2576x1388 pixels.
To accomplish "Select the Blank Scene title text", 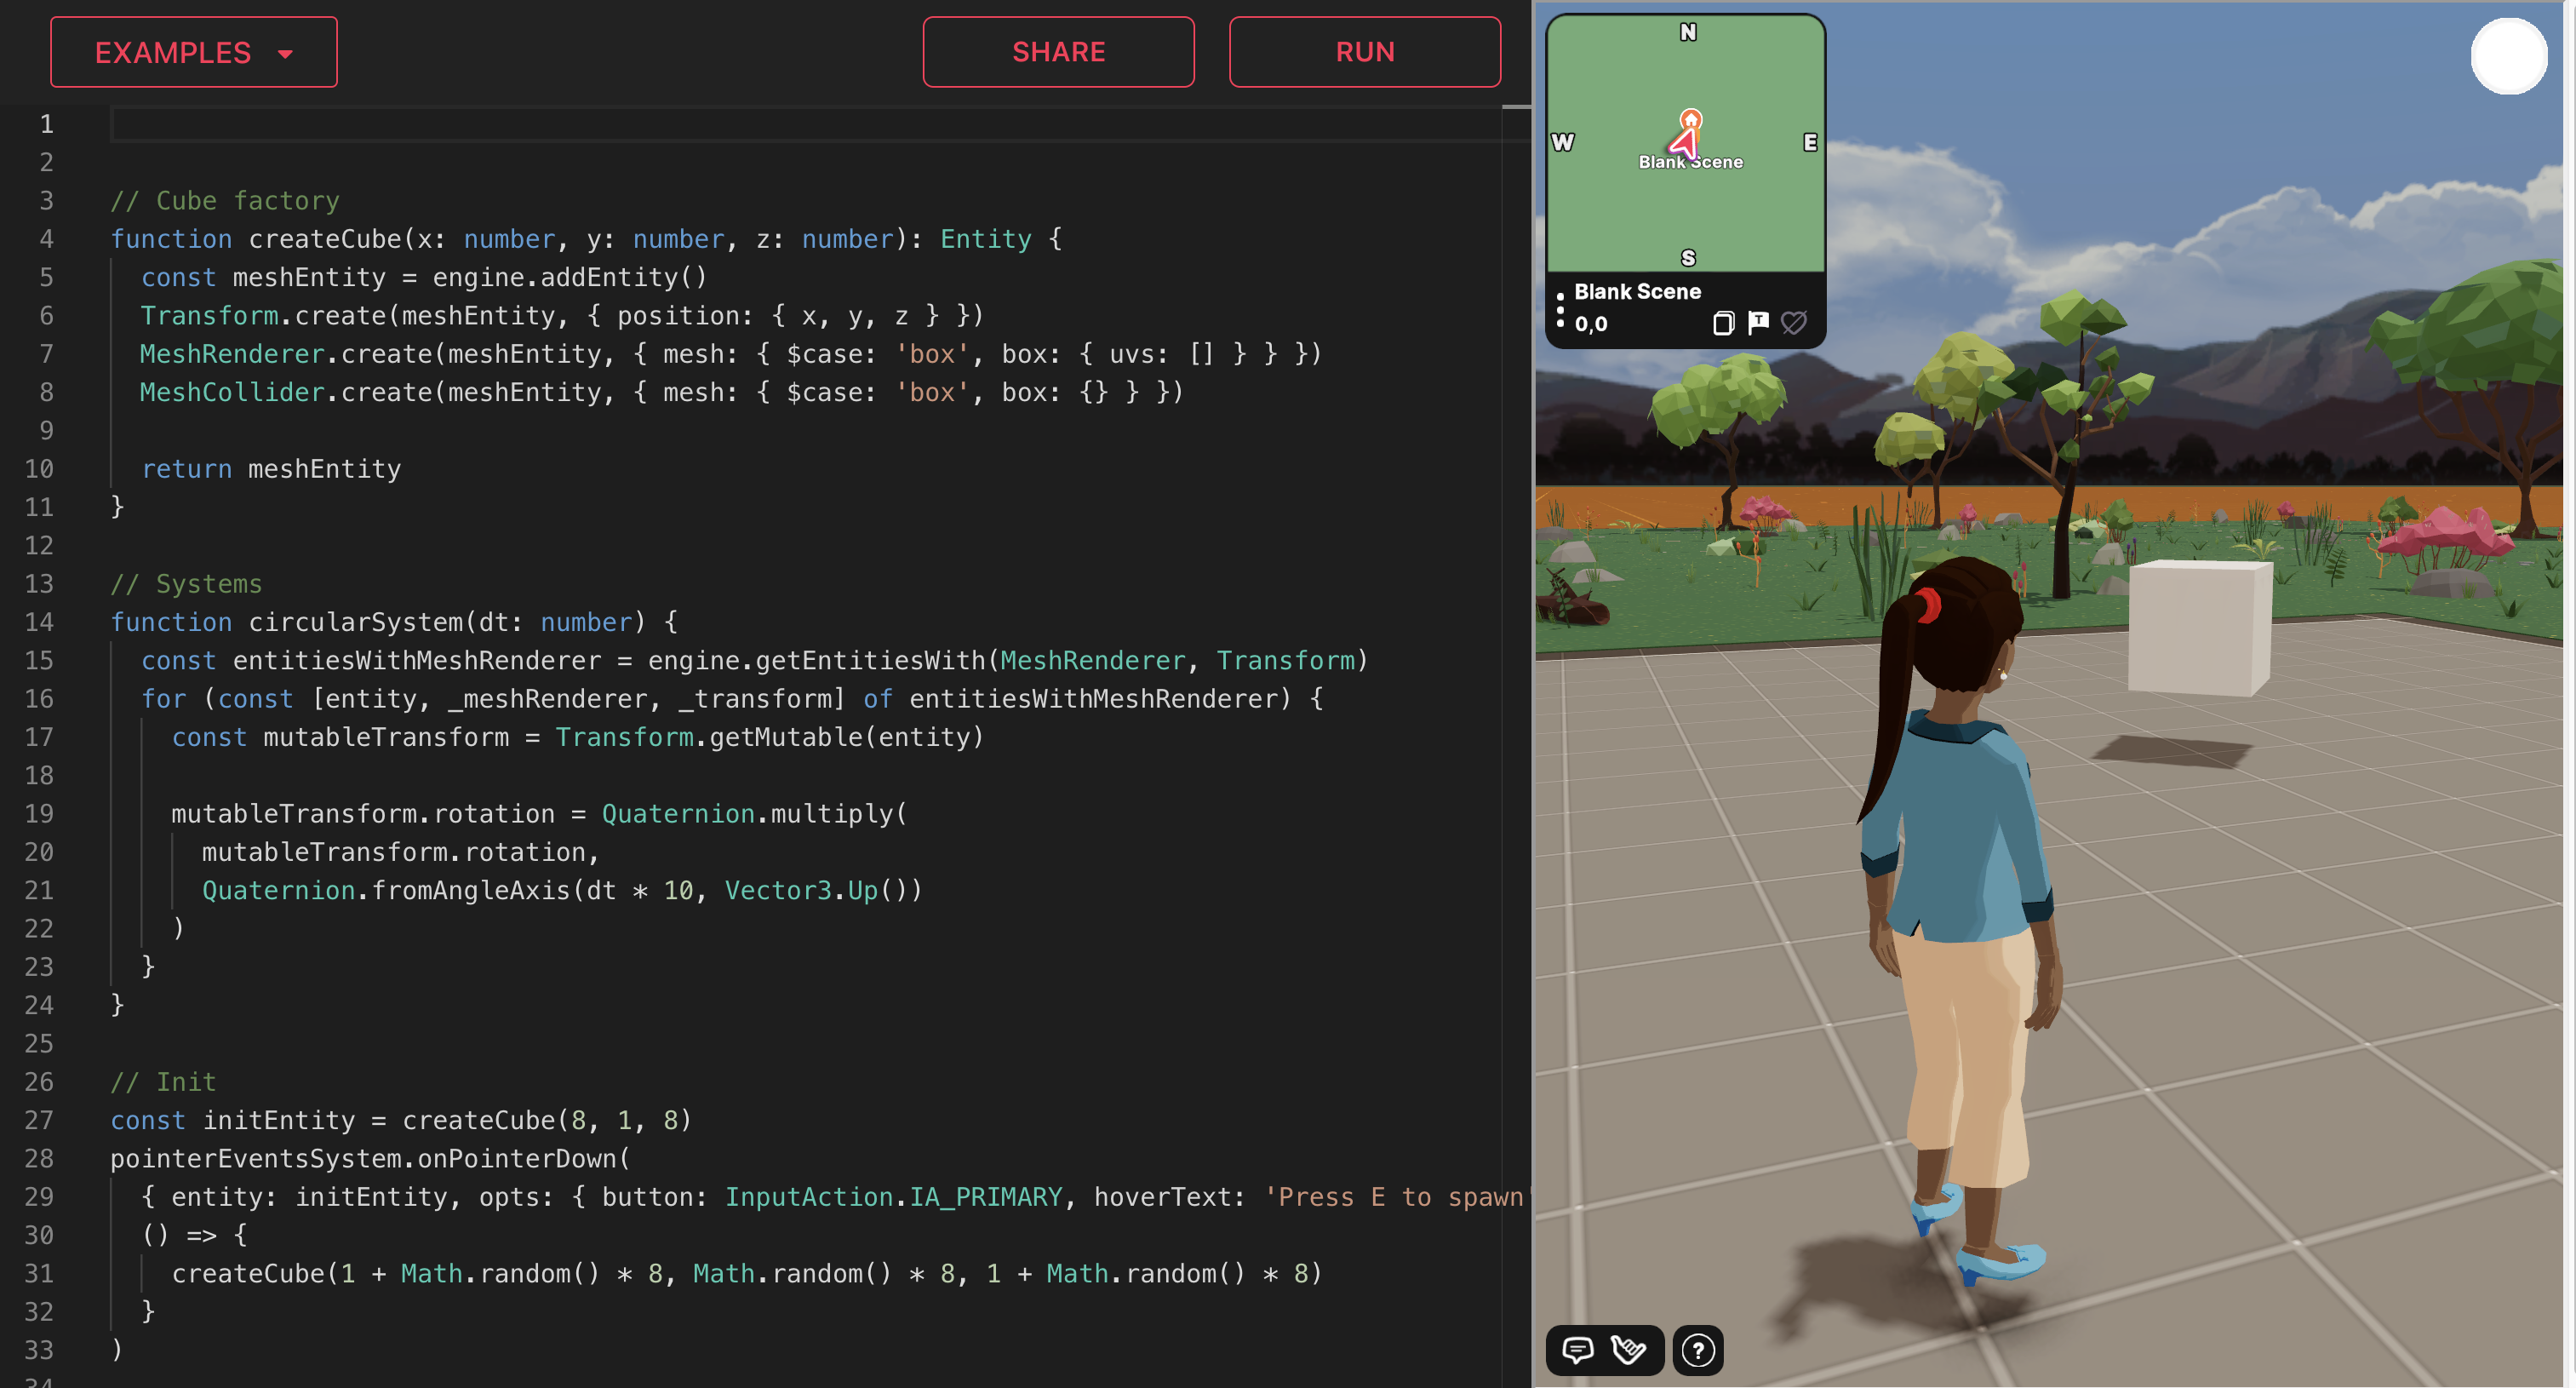I will click(x=1637, y=291).
